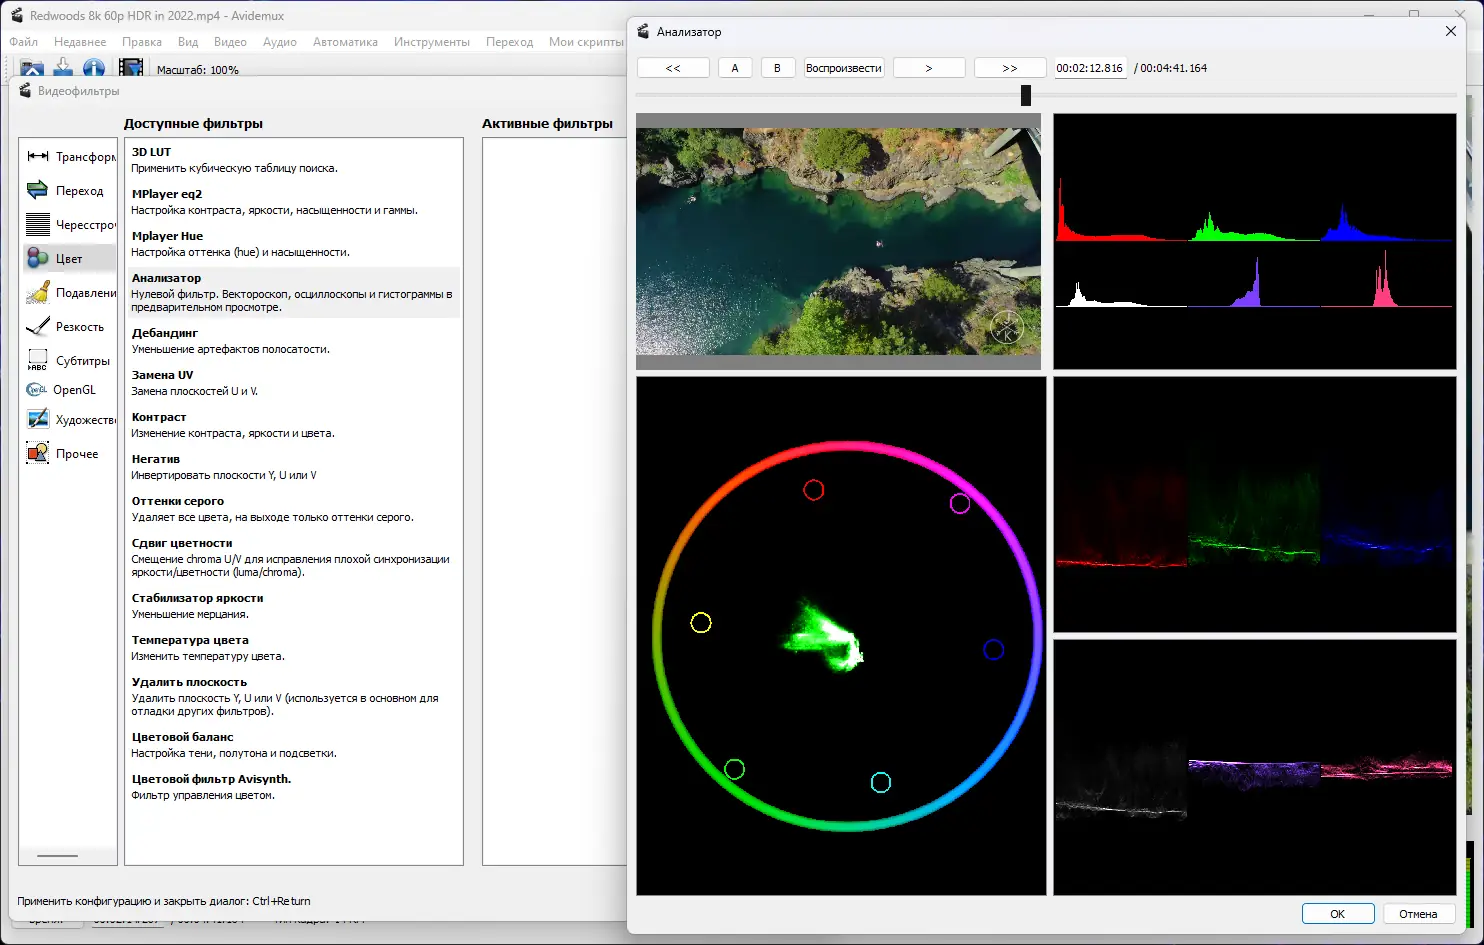The width and height of the screenshot is (1484, 945).
Task: Select the Резкость sharpness category icon
Action: coord(38,327)
